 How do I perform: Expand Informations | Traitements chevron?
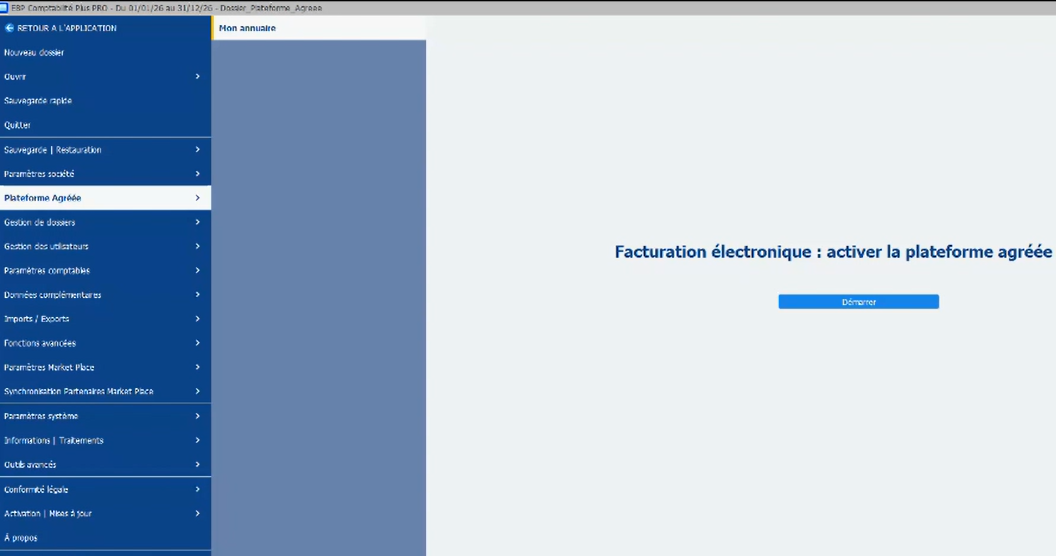click(x=197, y=440)
